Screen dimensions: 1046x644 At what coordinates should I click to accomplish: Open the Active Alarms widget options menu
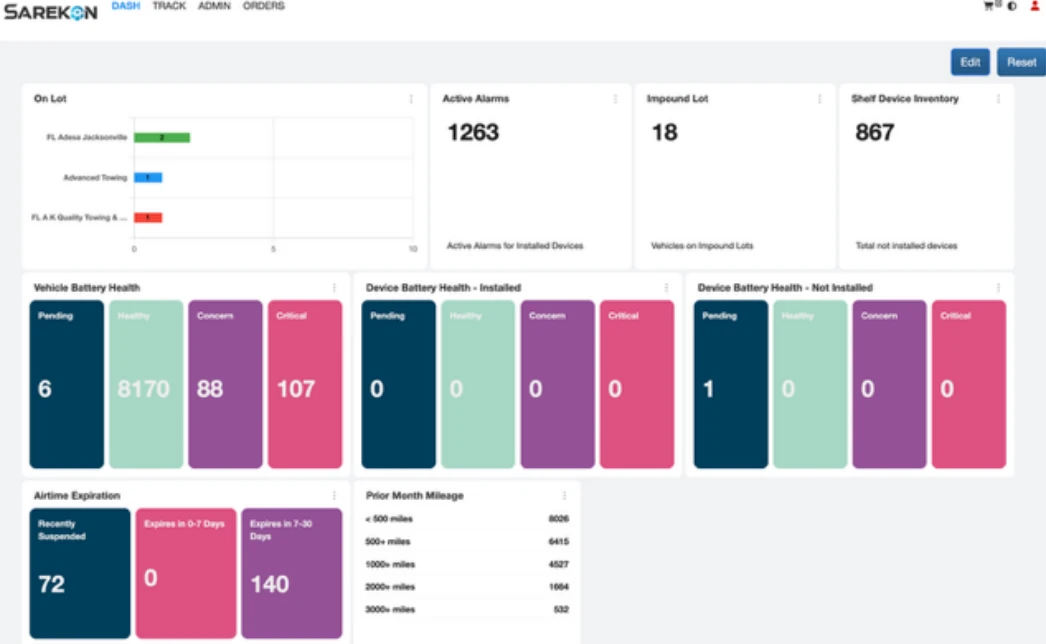(615, 99)
